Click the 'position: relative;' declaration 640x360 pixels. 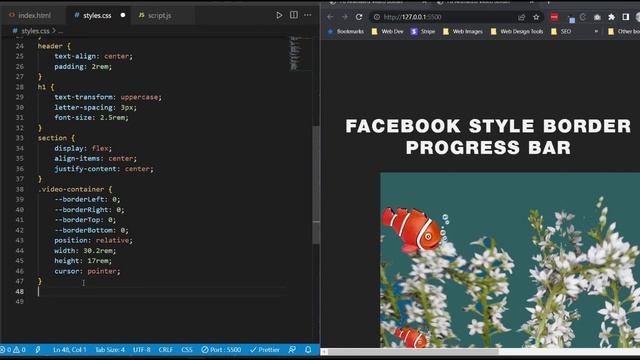point(93,240)
